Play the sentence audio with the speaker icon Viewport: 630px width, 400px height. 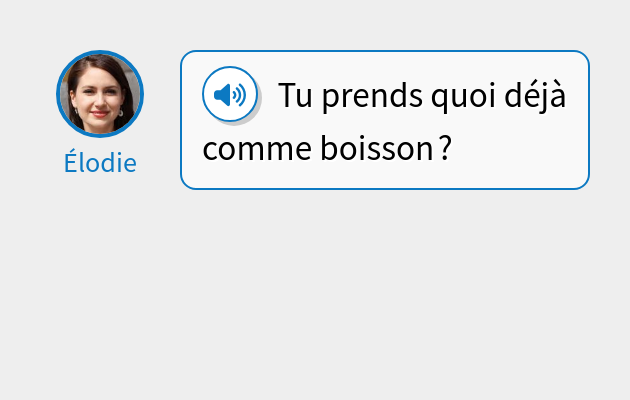tap(230, 95)
